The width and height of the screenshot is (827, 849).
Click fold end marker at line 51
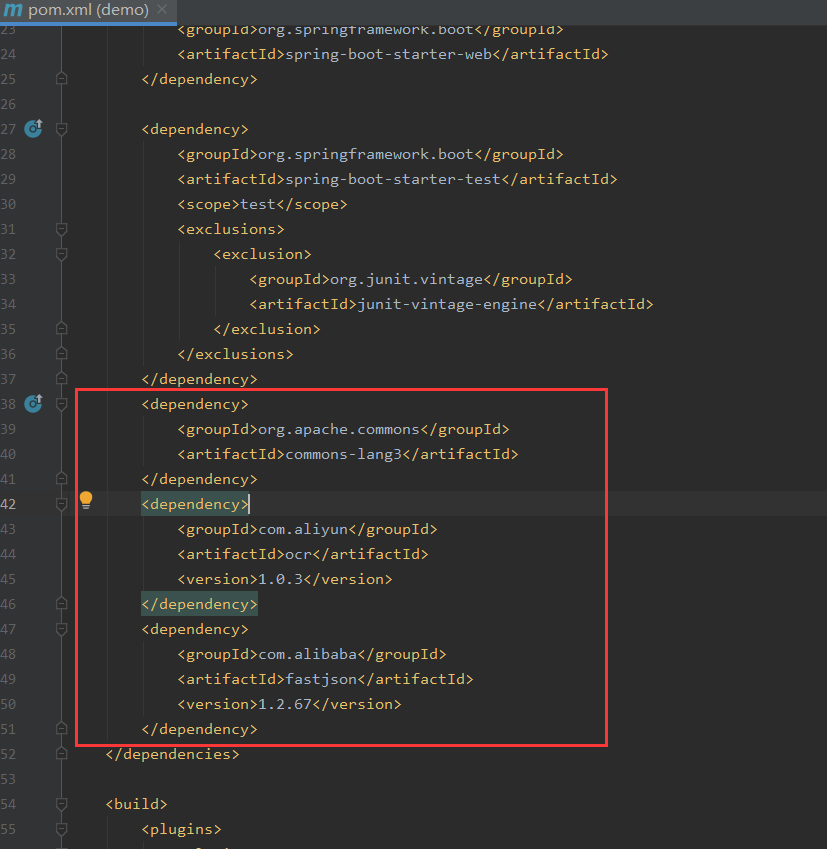tap(62, 729)
